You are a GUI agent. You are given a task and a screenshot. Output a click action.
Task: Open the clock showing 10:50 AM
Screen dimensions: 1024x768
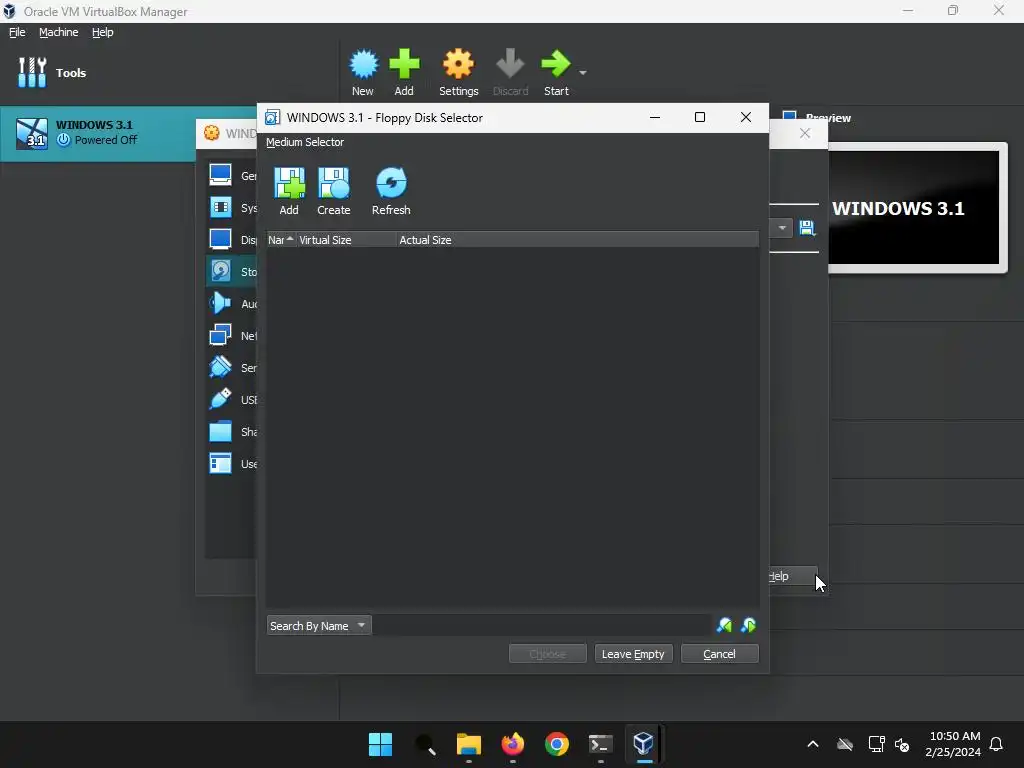click(x=953, y=744)
